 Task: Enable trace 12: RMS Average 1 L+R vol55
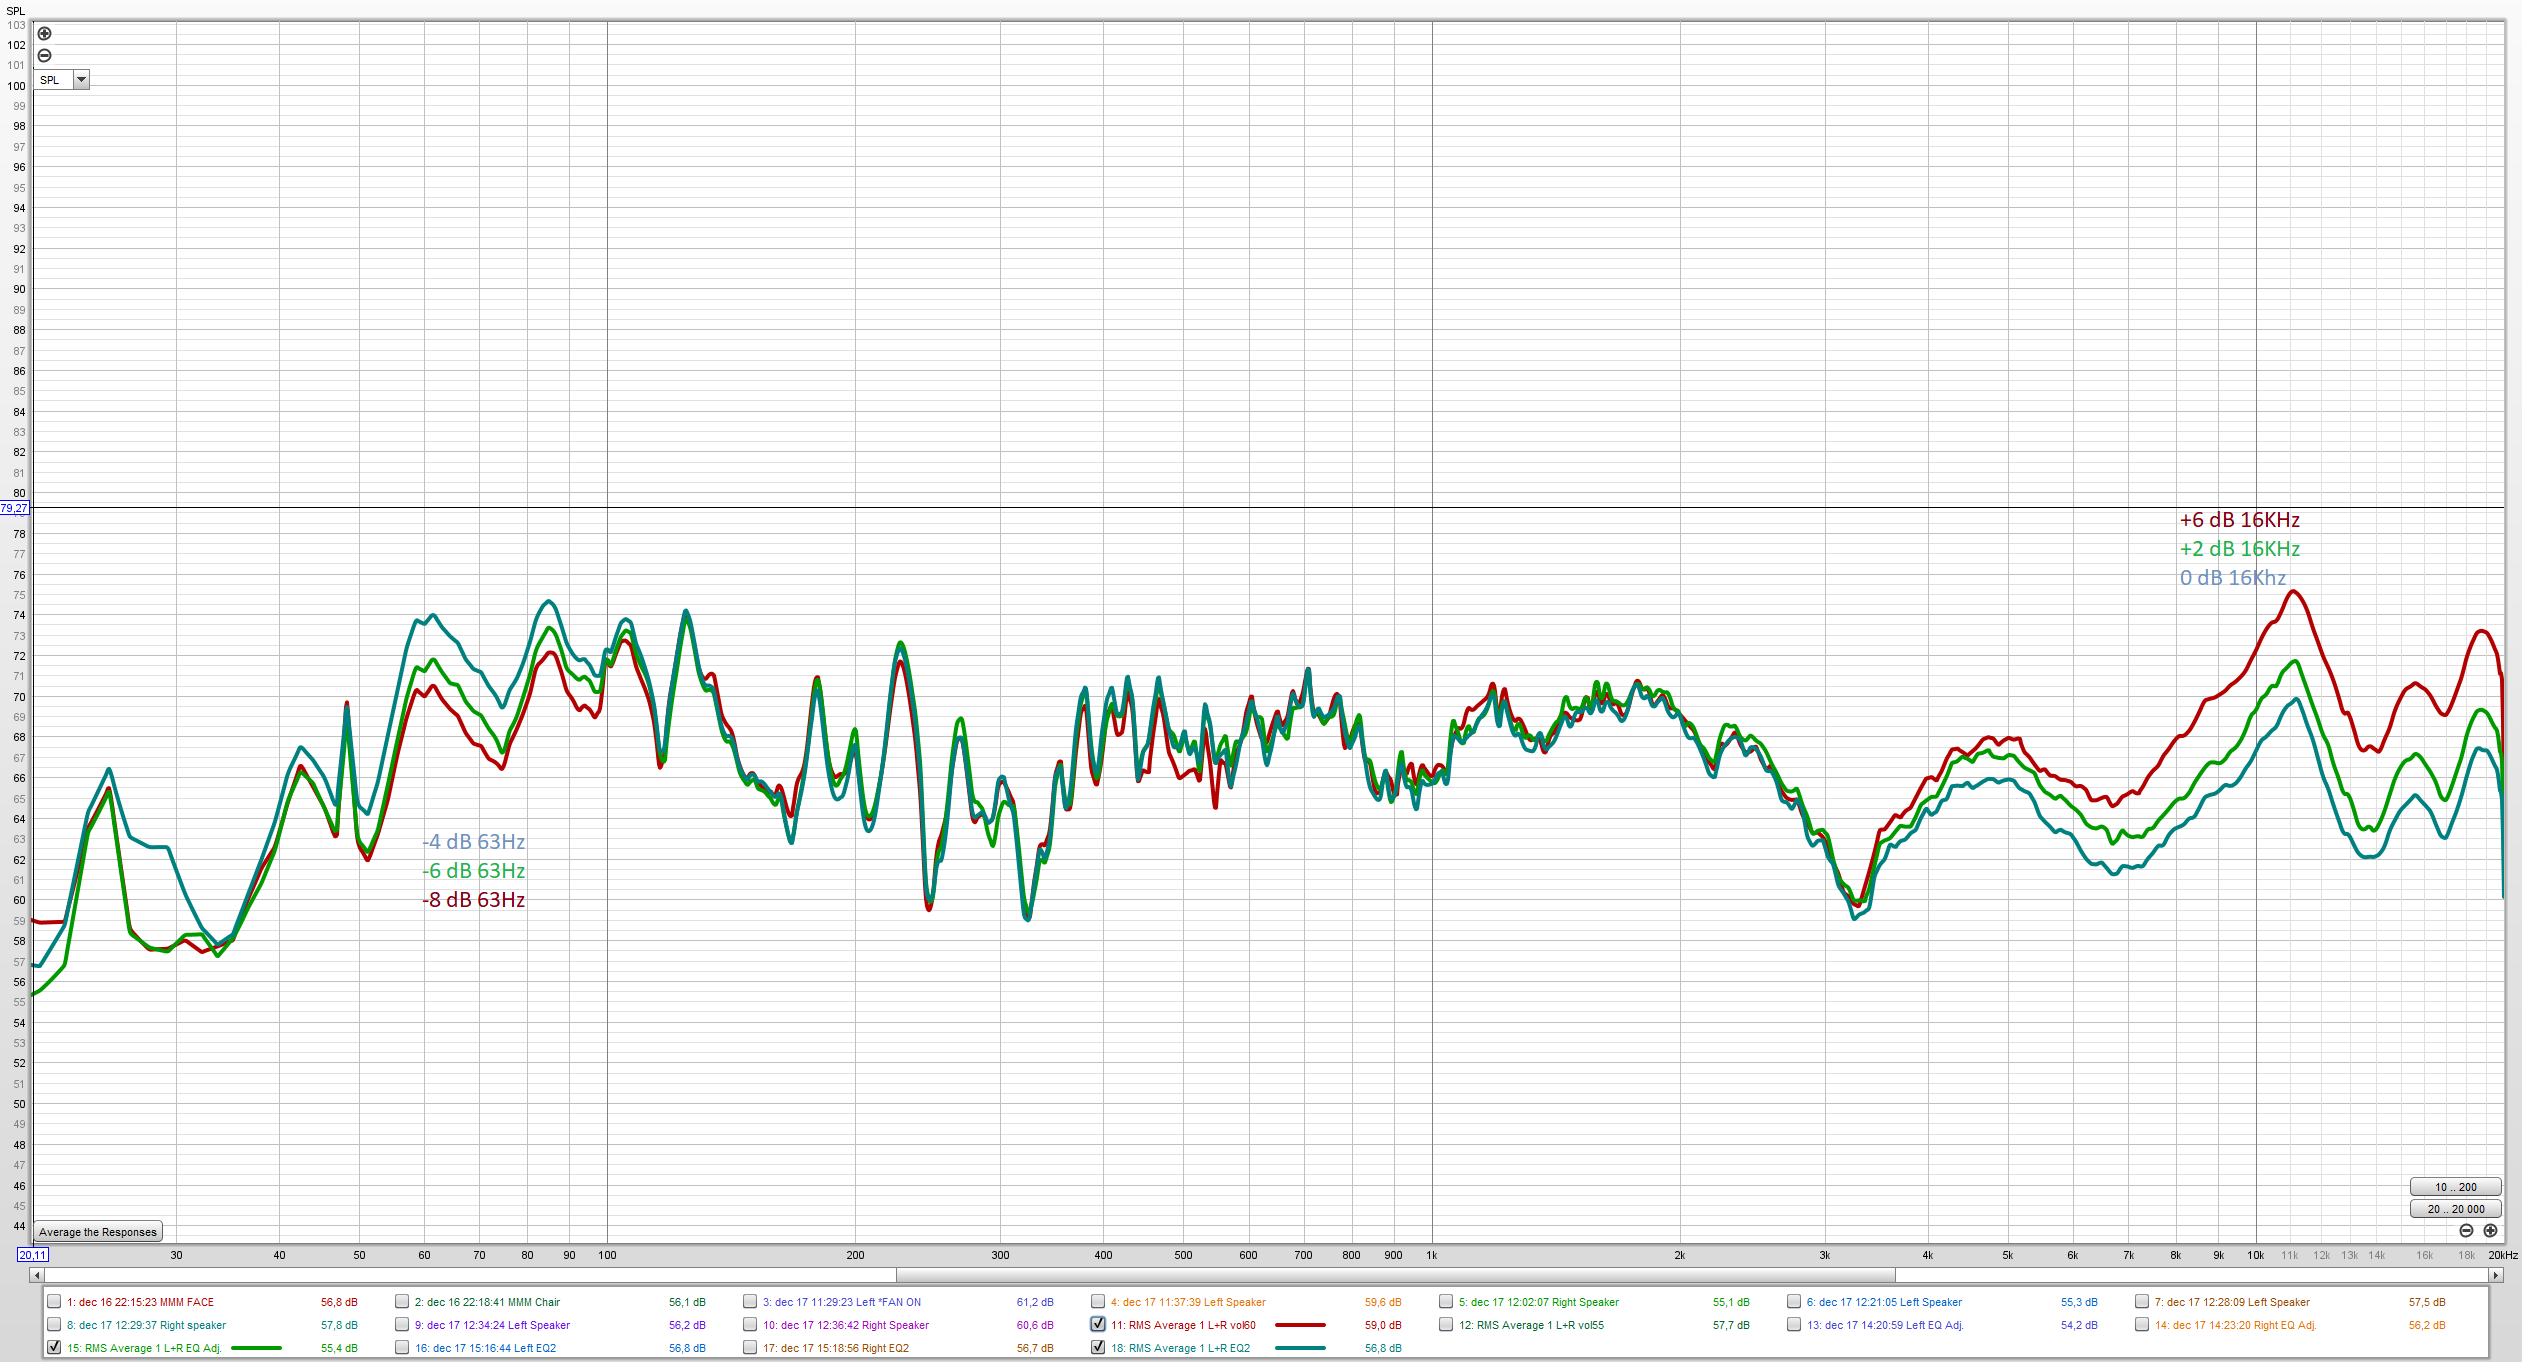pos(1446,1325)
